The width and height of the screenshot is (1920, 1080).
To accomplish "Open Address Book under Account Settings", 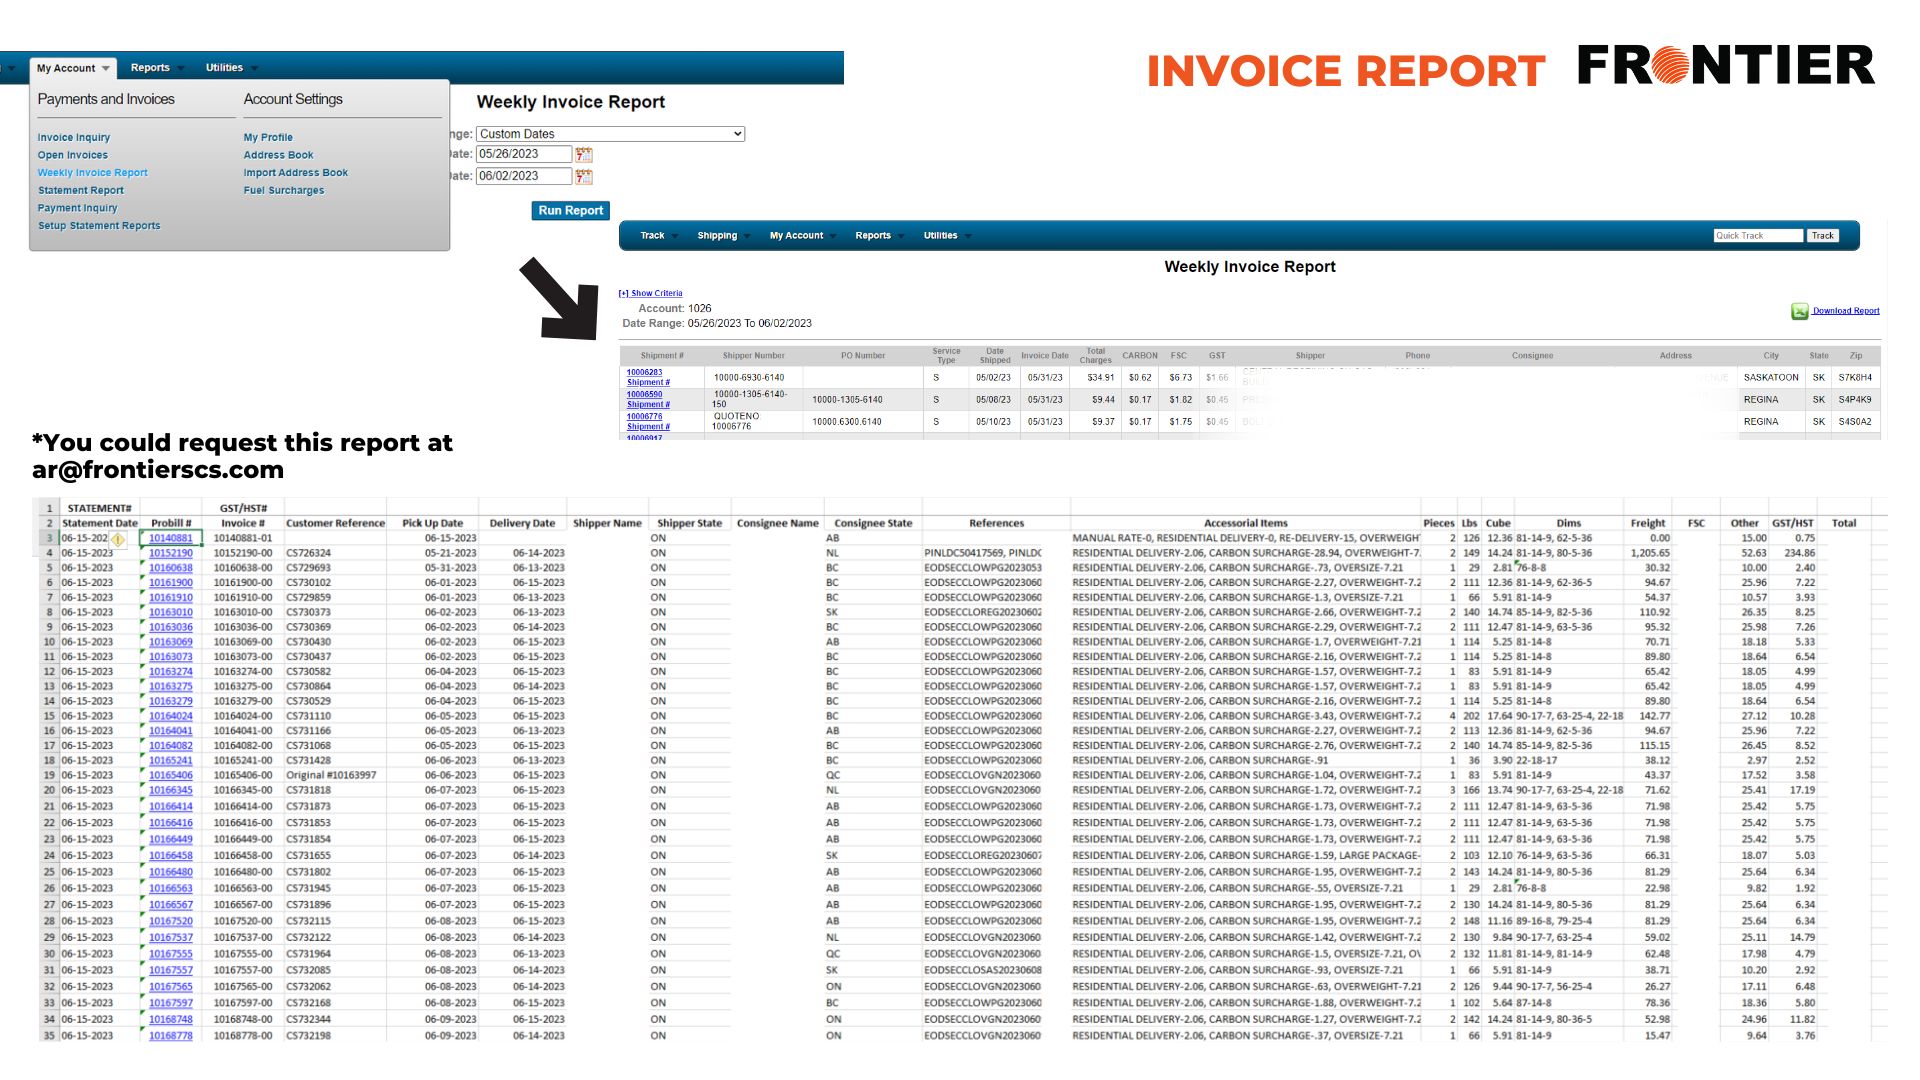I will point(279,155).
